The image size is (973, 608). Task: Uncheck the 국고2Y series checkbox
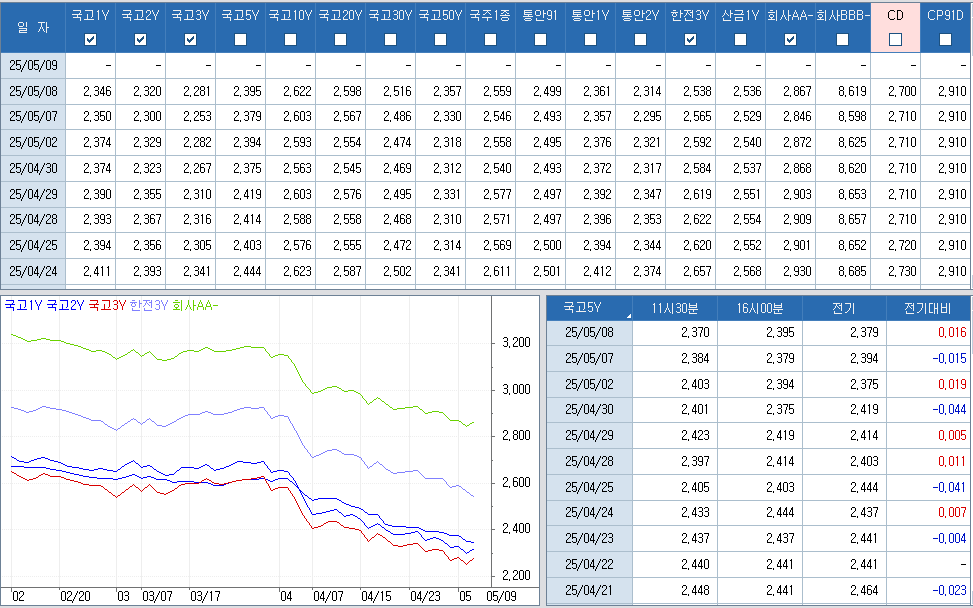pos(141,39)
